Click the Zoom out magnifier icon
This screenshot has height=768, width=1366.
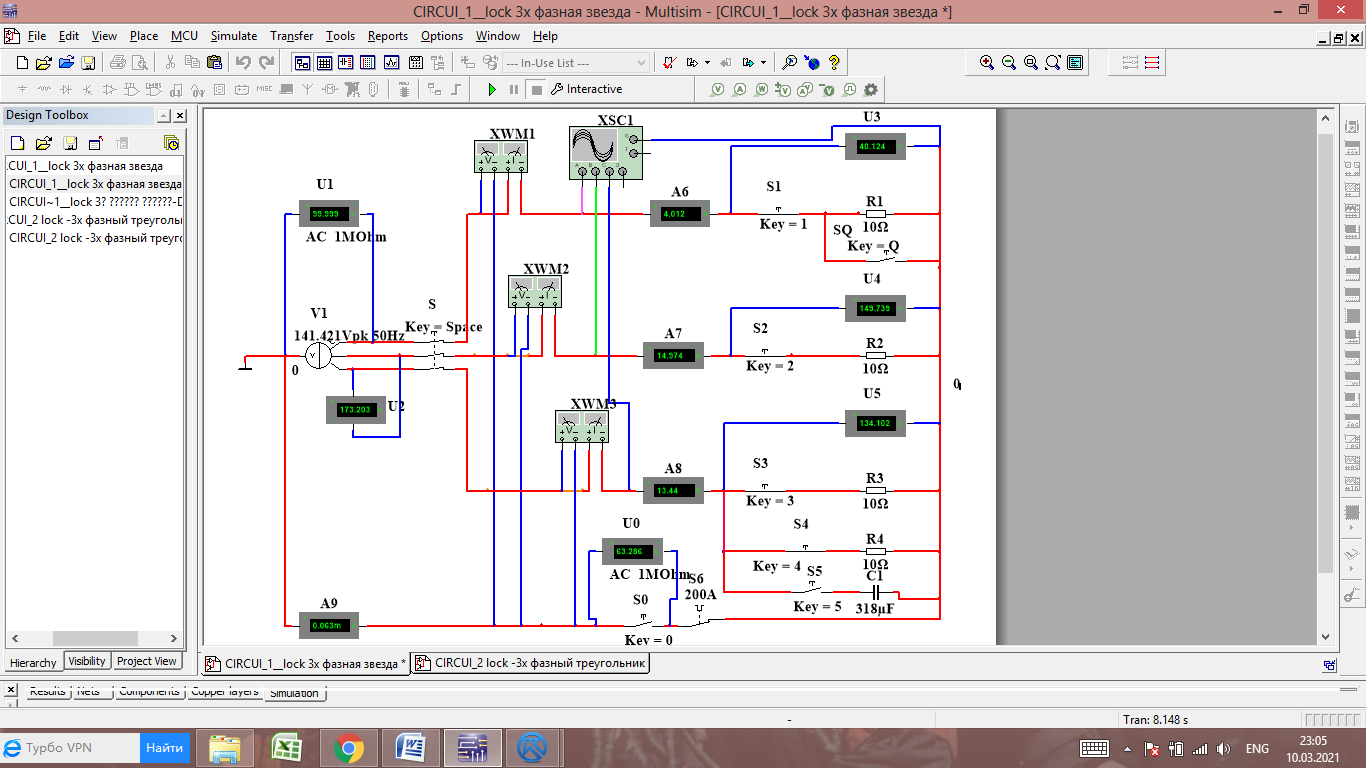tap(1009, 62)
